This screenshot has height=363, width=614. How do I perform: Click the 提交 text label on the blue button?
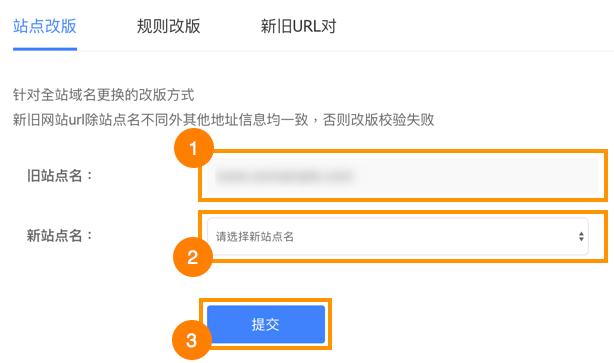[x=265, y=325]
